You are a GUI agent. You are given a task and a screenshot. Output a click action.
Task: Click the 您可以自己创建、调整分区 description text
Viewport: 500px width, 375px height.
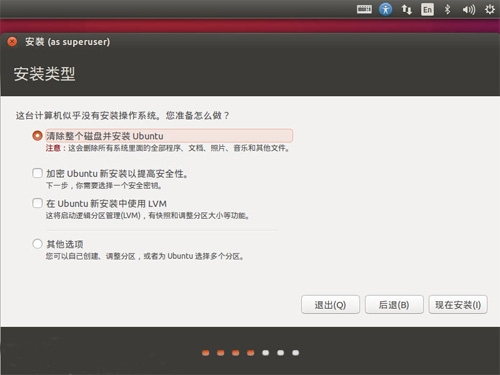pos(145,256)
